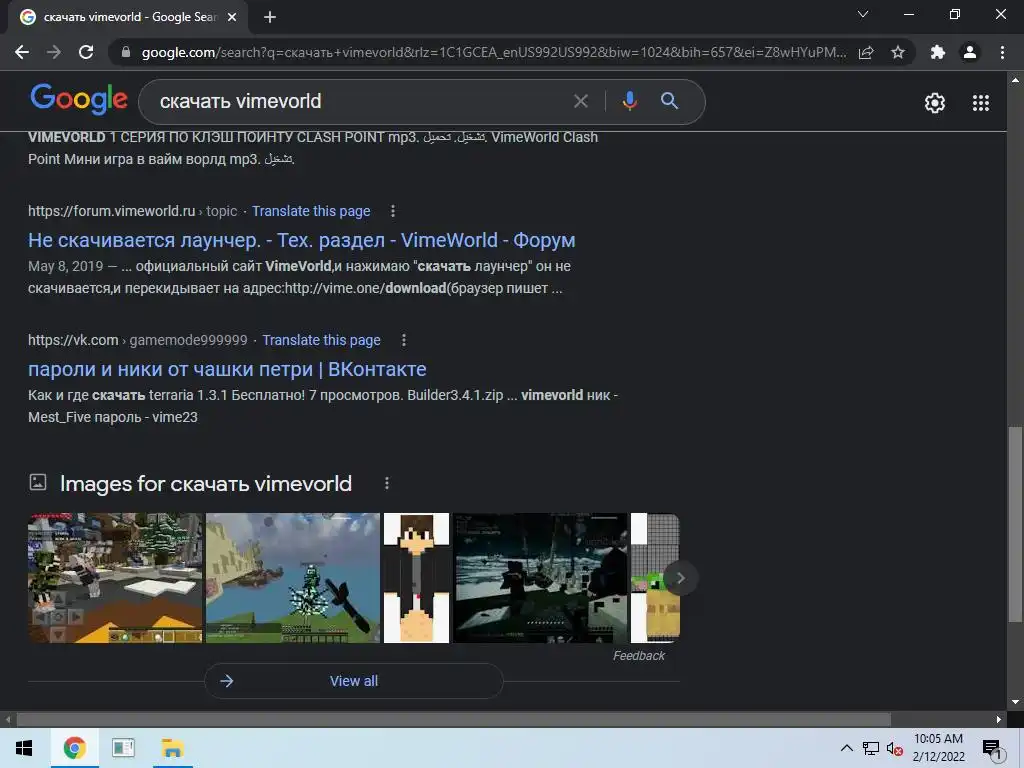Click the Images for скачать vimevorld heading
The width and height of the screenshot is (1024, 768).
click(206, 483)
